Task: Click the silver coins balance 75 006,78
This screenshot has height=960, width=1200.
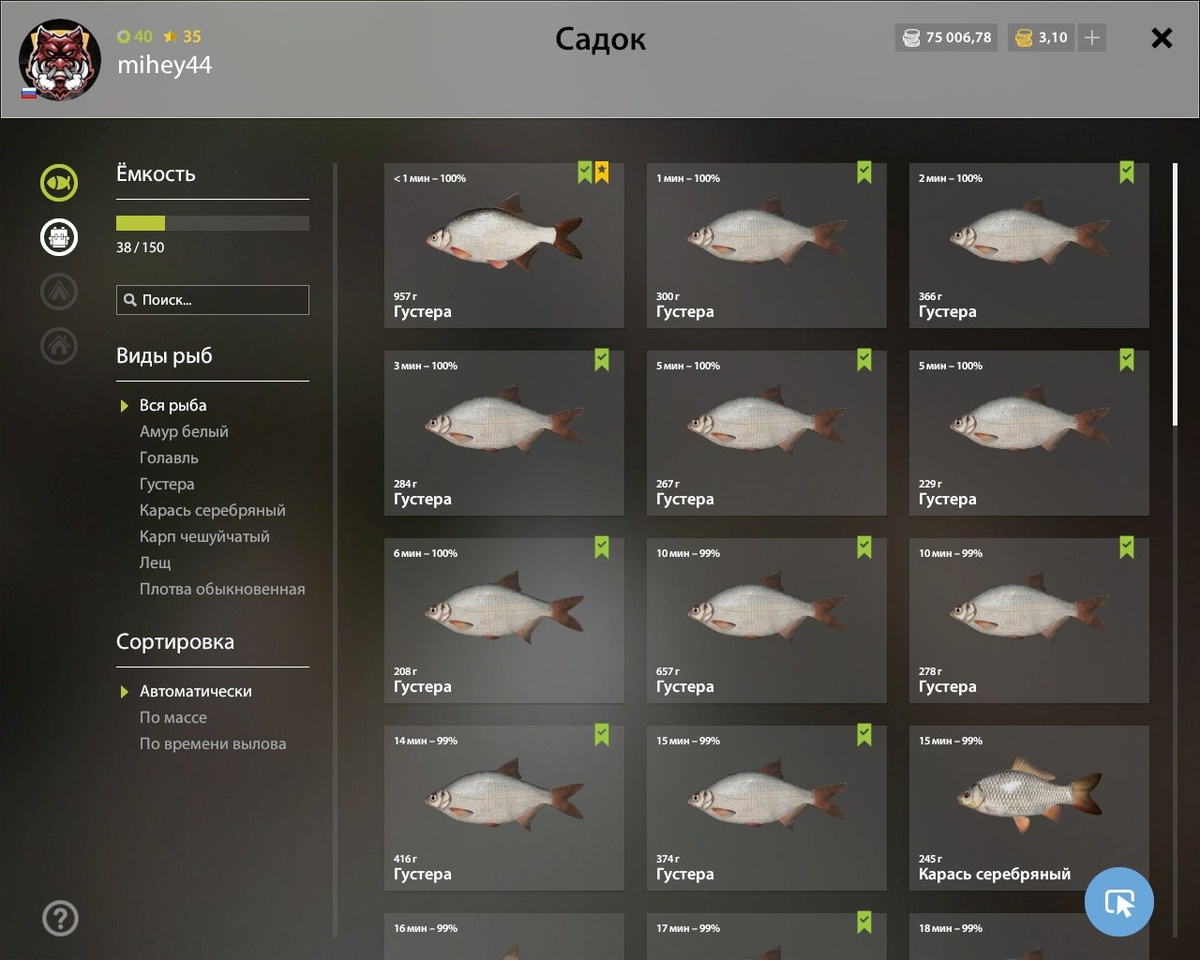Action: (x=946, y=38)
